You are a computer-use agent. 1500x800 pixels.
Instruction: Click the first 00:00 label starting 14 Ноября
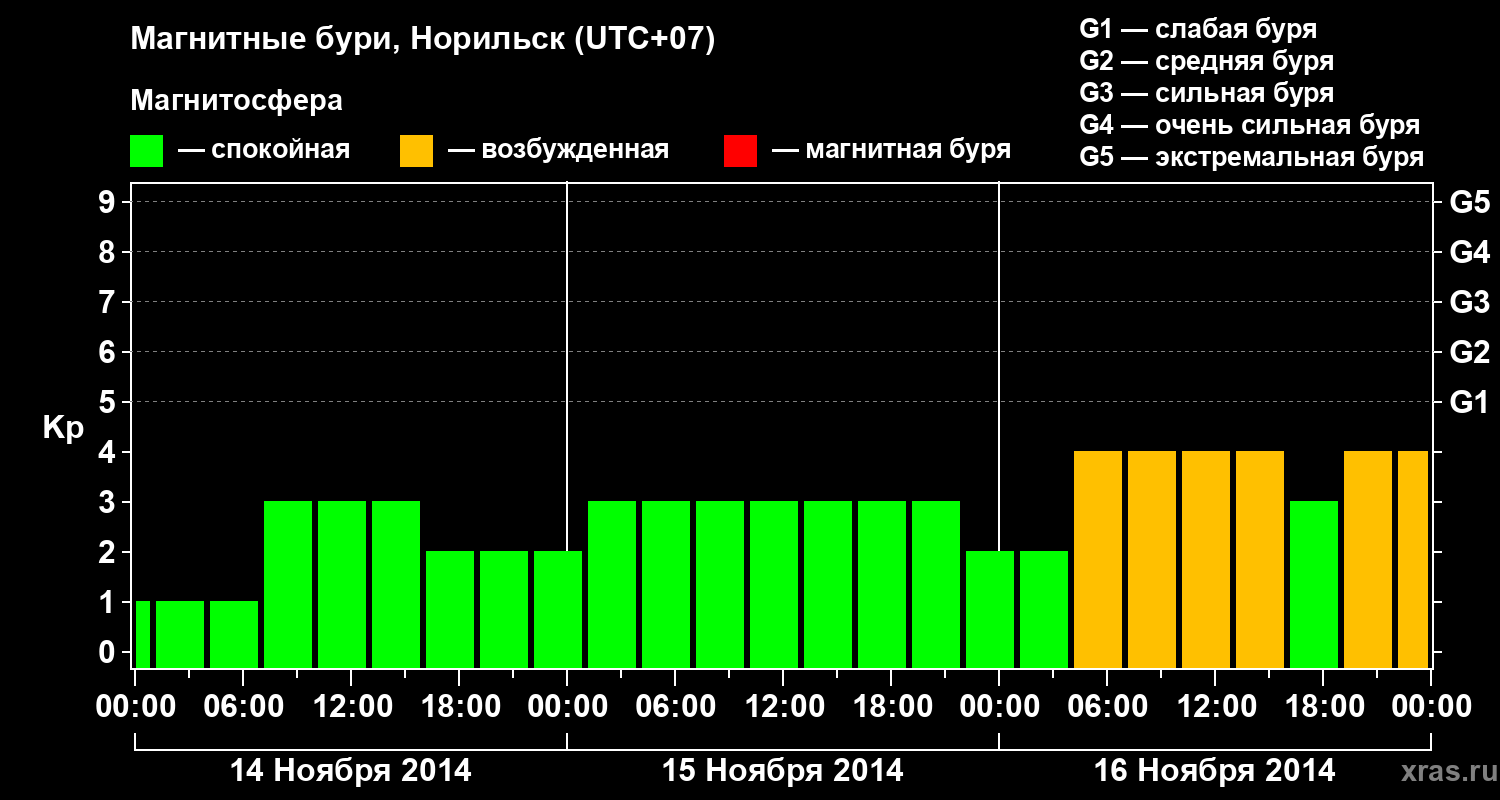pyautogui.click(x=135, y=707)
